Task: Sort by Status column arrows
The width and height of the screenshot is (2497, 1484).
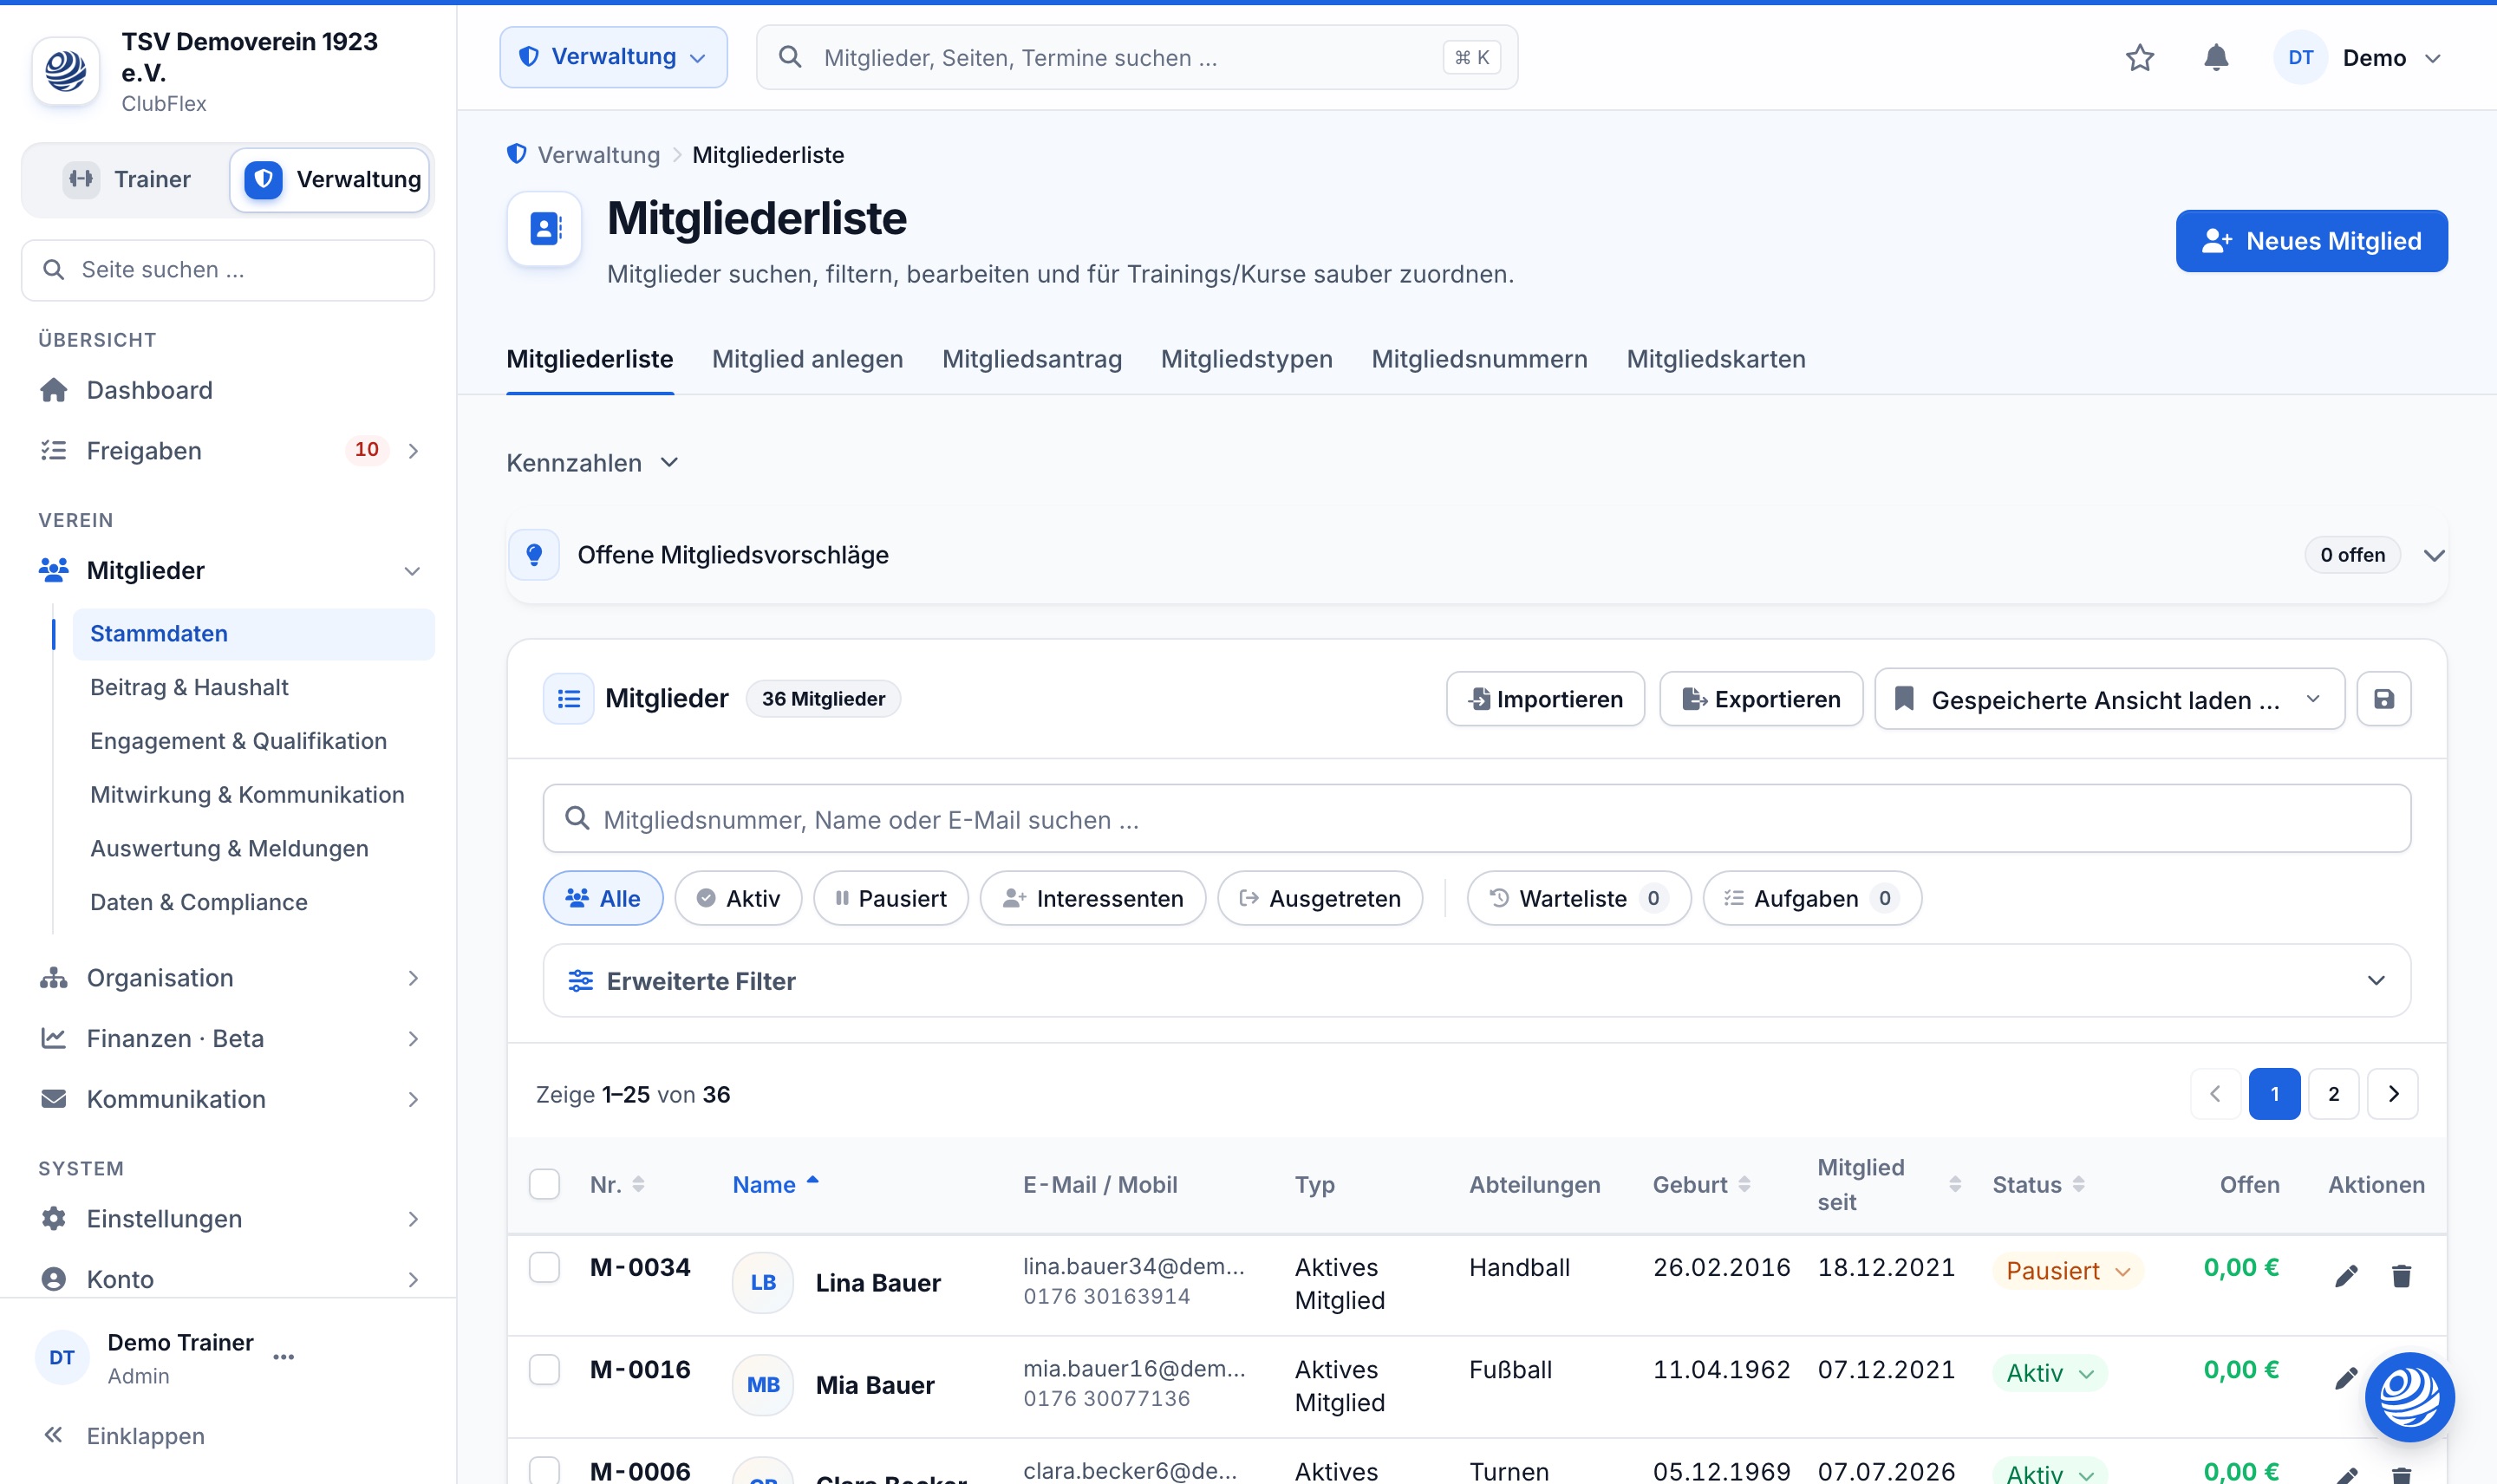Action: coord(2078,1185)
